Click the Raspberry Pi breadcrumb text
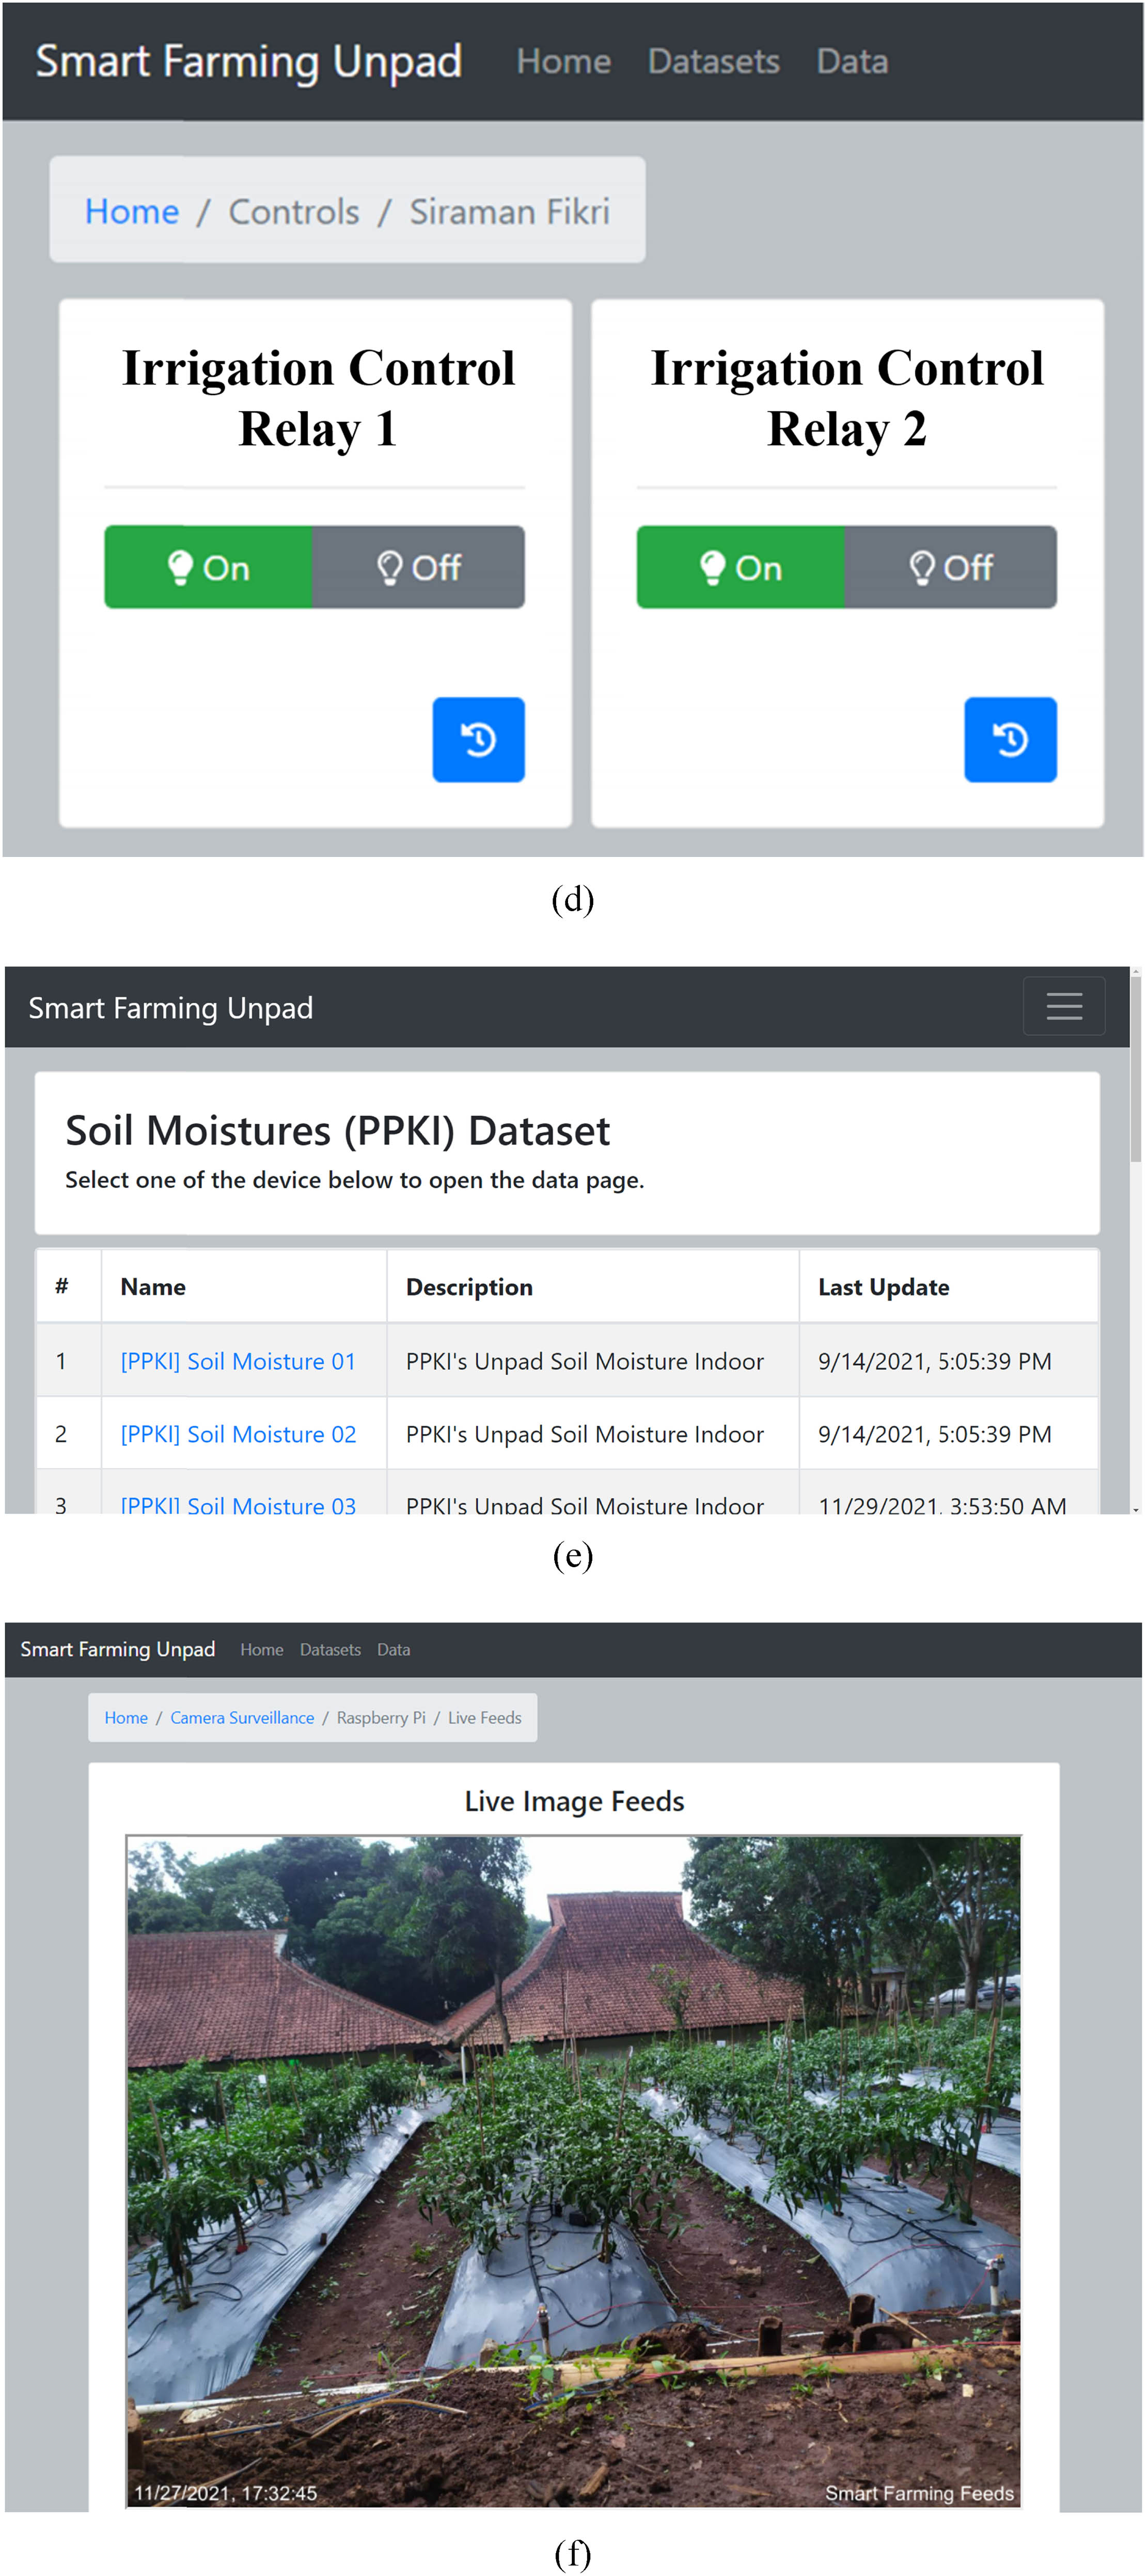Screen dimensions: 1147x2576 click(x=381, y=1717)
